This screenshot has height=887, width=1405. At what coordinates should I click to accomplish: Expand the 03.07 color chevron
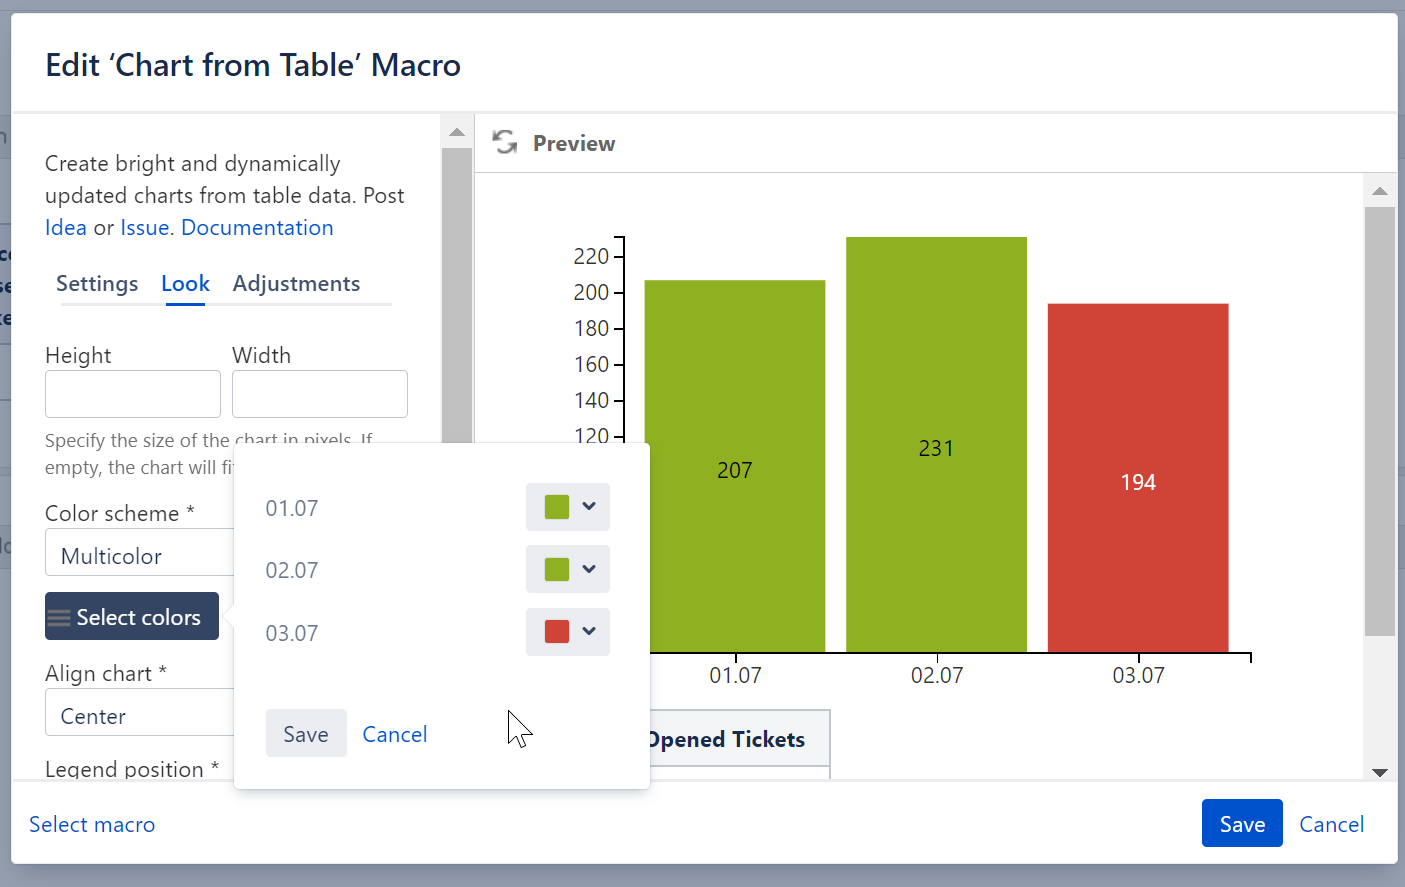[x=589, y=631]
